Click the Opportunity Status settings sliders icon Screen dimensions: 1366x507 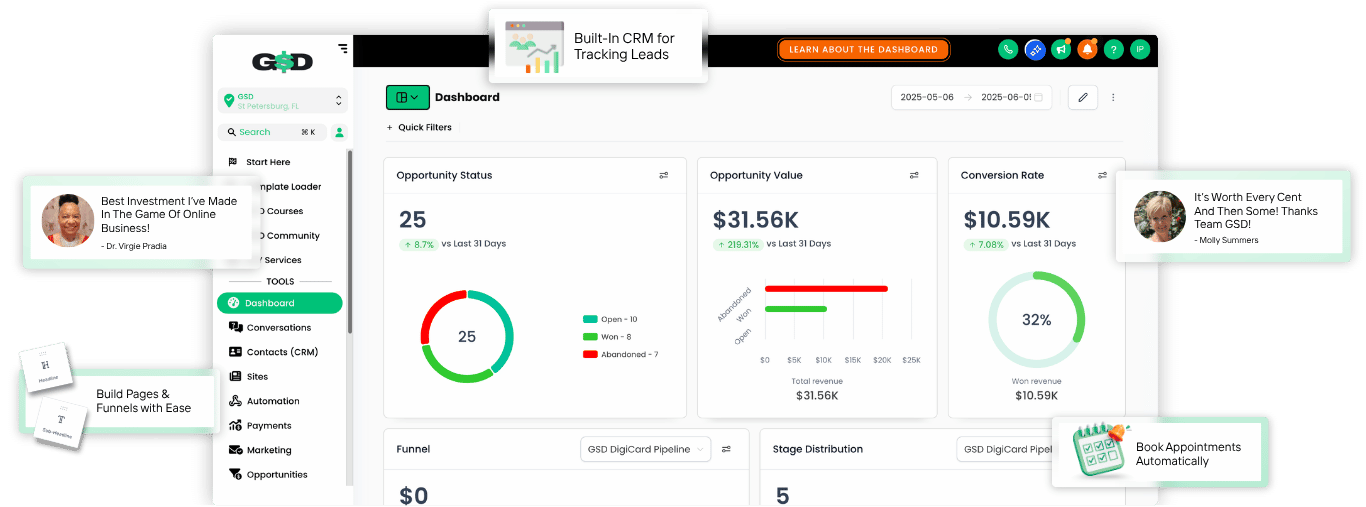pyautogui.click(x=664, y=175)
